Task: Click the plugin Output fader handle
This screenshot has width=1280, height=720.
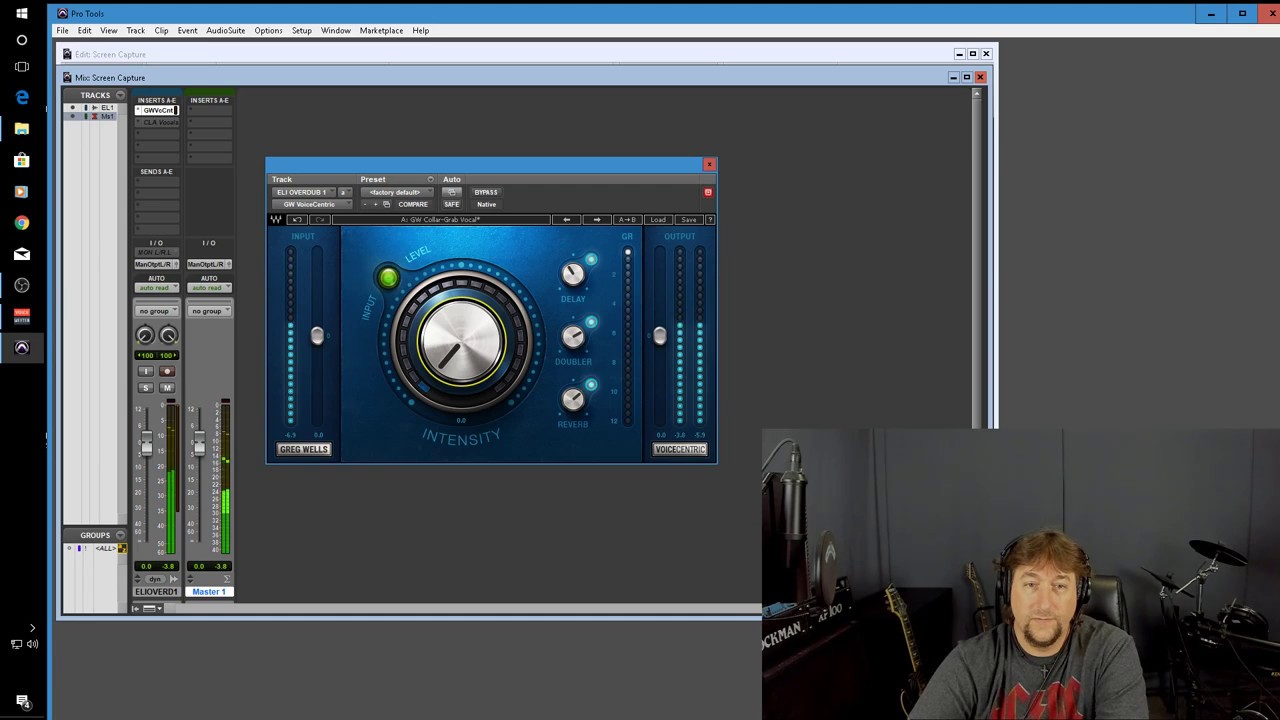Action: [660, 336]
